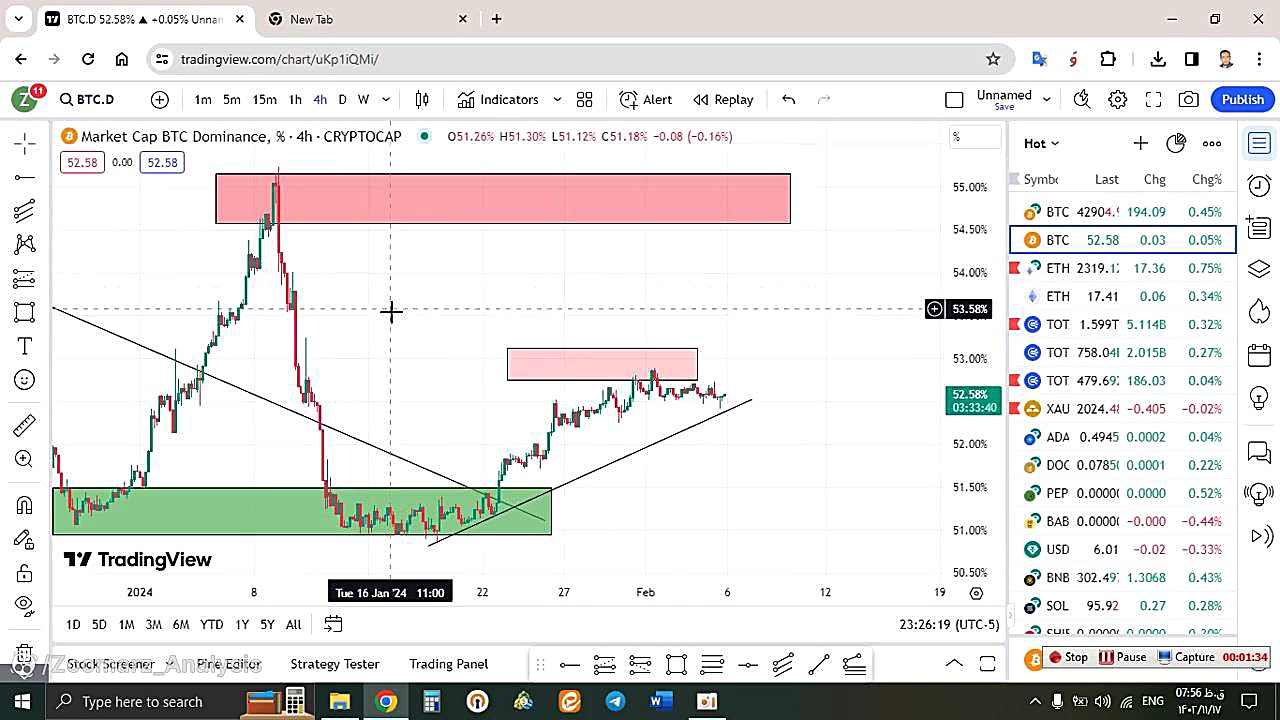Screen dimensions: 1280x720
Task: Open Unnamed layout dropdown arrow
Action: coord(1047,99)
